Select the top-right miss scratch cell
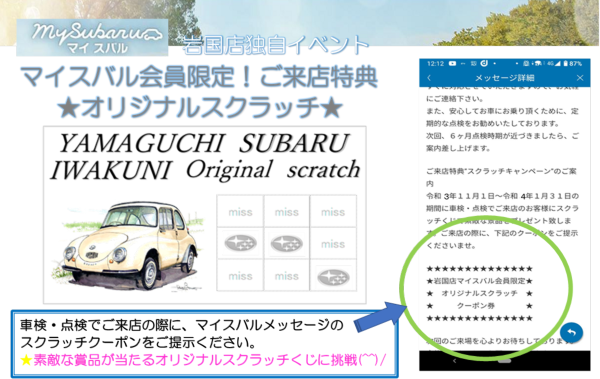The width and height of the screenshot is (600, 379). [x=333, y=212]
